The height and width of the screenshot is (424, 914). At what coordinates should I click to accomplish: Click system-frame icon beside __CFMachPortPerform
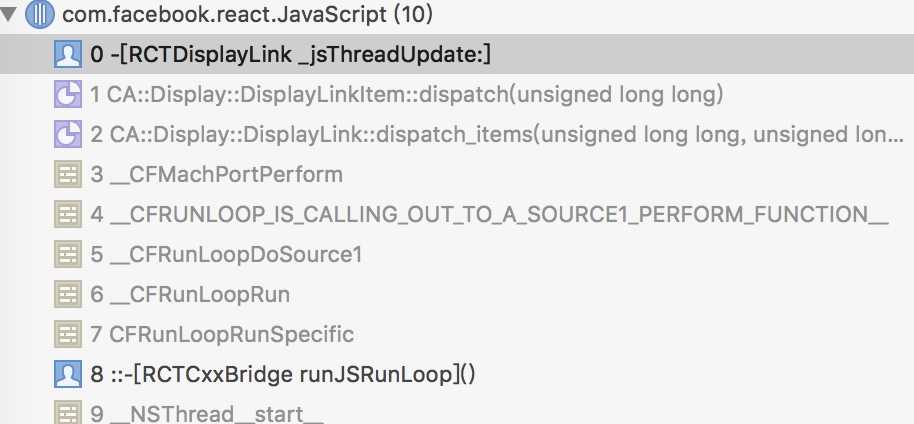point(67,175)
